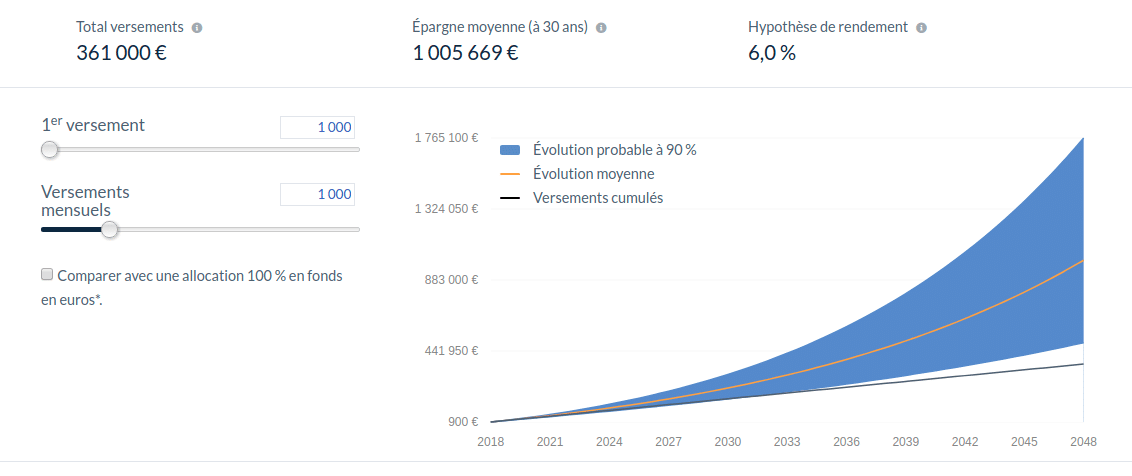Click the Versements mensuels label text
Screen dimensions: 1132x476
[85, 201]
